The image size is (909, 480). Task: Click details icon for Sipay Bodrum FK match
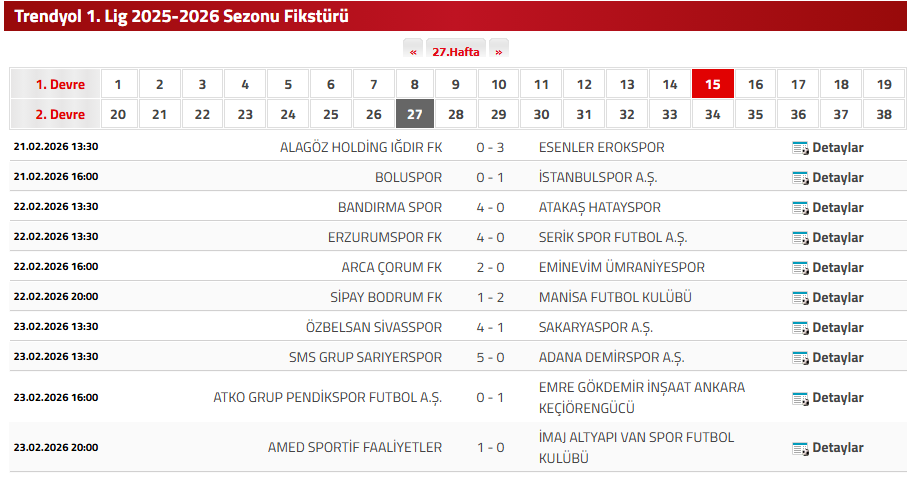point(800,298)
